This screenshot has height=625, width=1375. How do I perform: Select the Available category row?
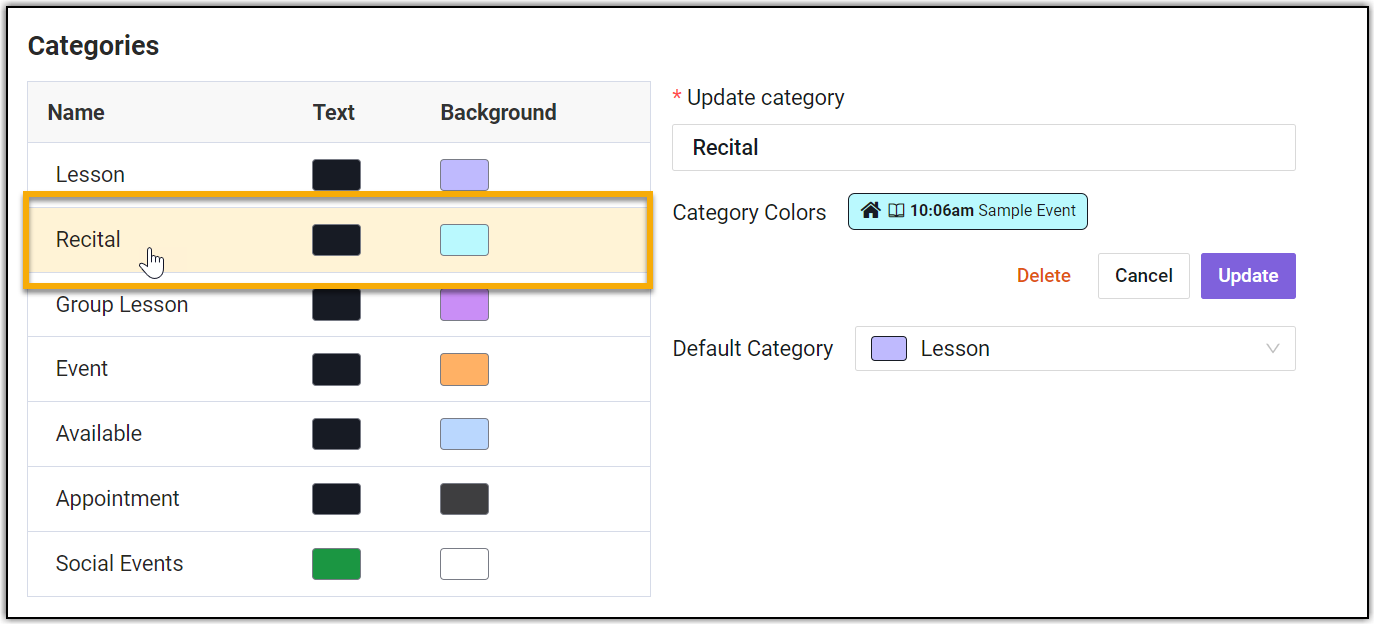[x=99, y=434]
